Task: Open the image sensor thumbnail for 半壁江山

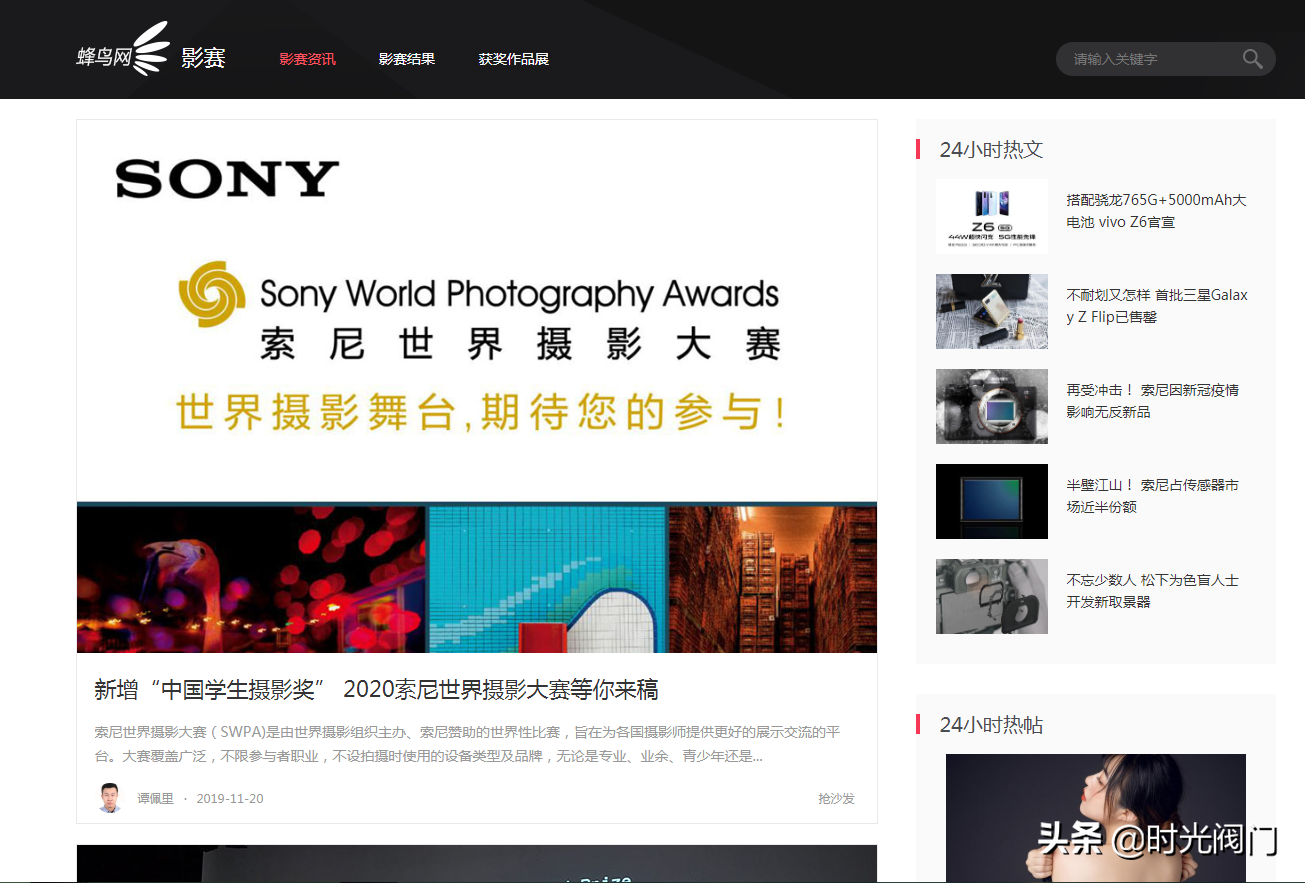Action: (992, 501)
